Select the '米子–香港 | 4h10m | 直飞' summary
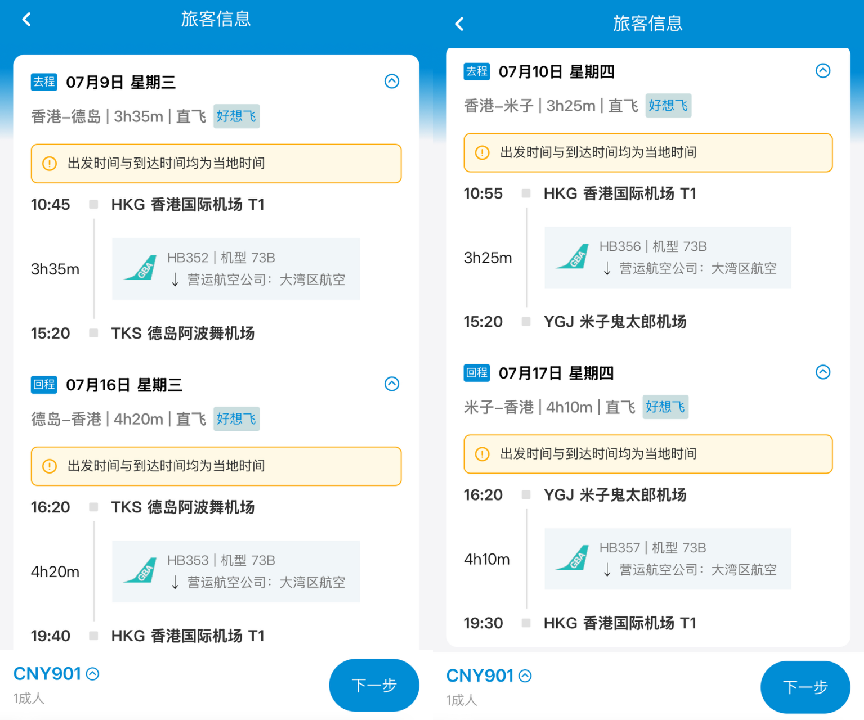The image size is (864, 720). click(549, 407)
